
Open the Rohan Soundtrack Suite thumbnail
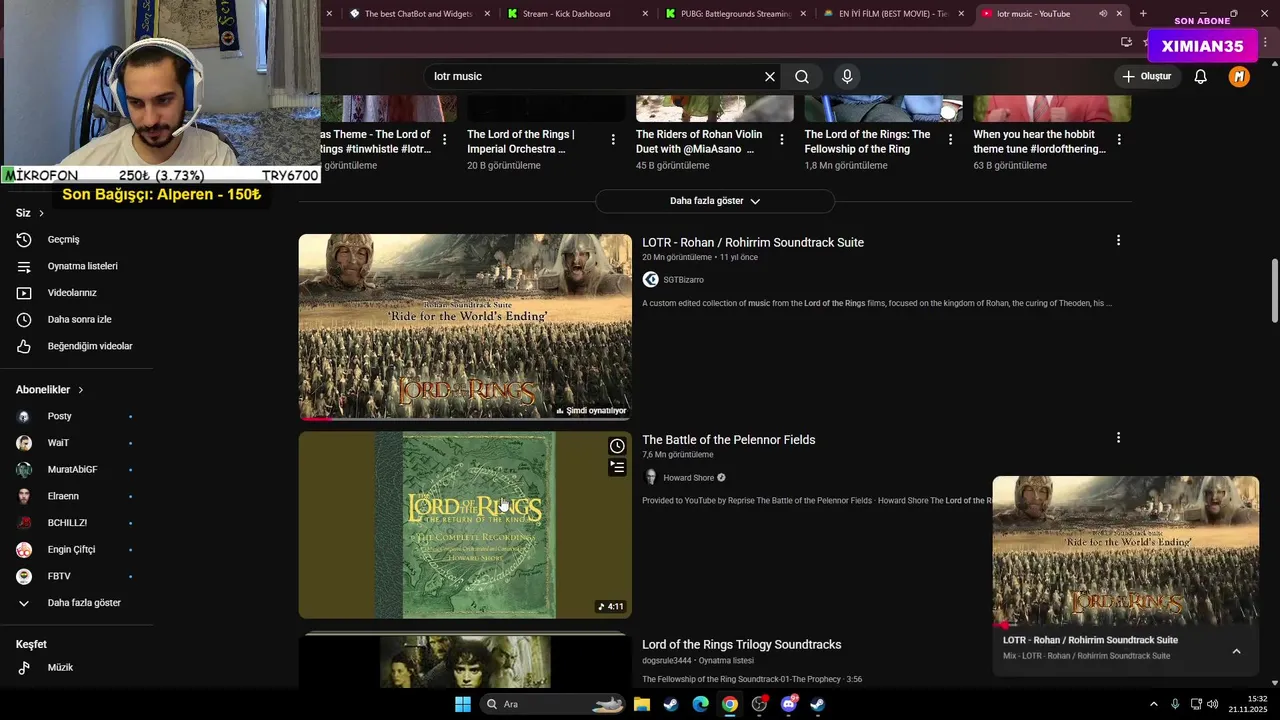click(465, 327)
